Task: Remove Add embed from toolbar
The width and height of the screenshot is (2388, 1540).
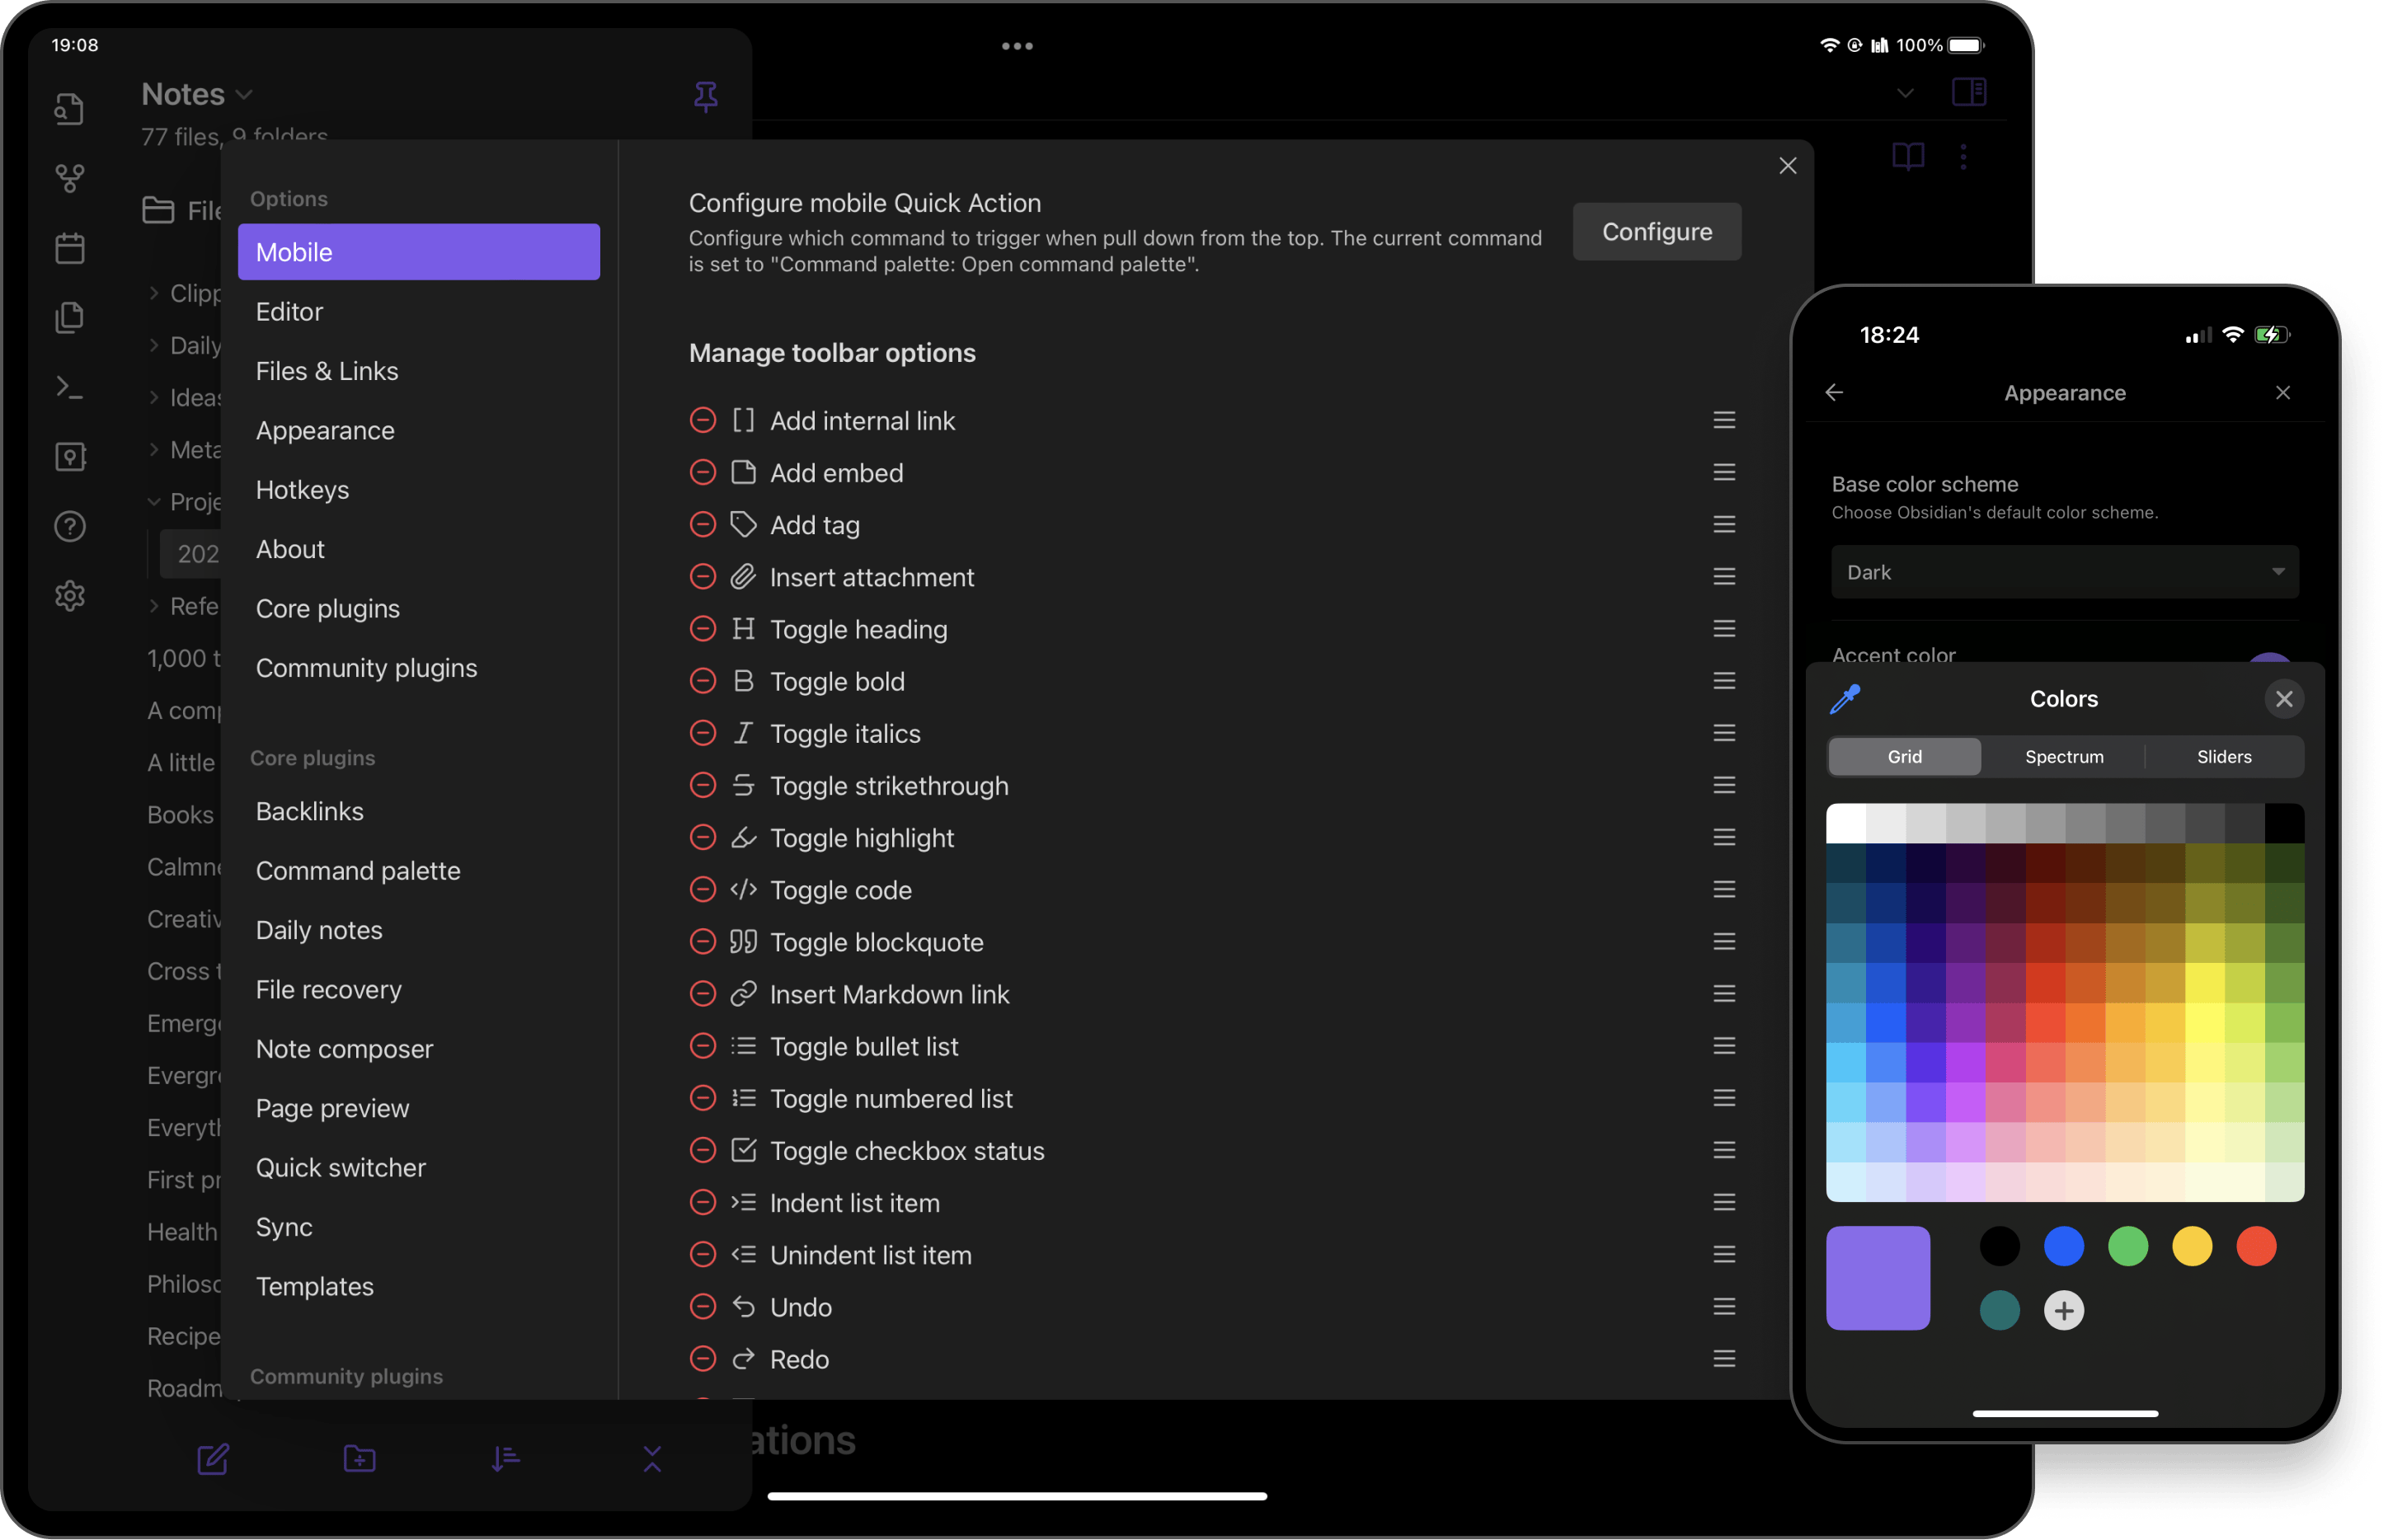Action: [703, 472]
